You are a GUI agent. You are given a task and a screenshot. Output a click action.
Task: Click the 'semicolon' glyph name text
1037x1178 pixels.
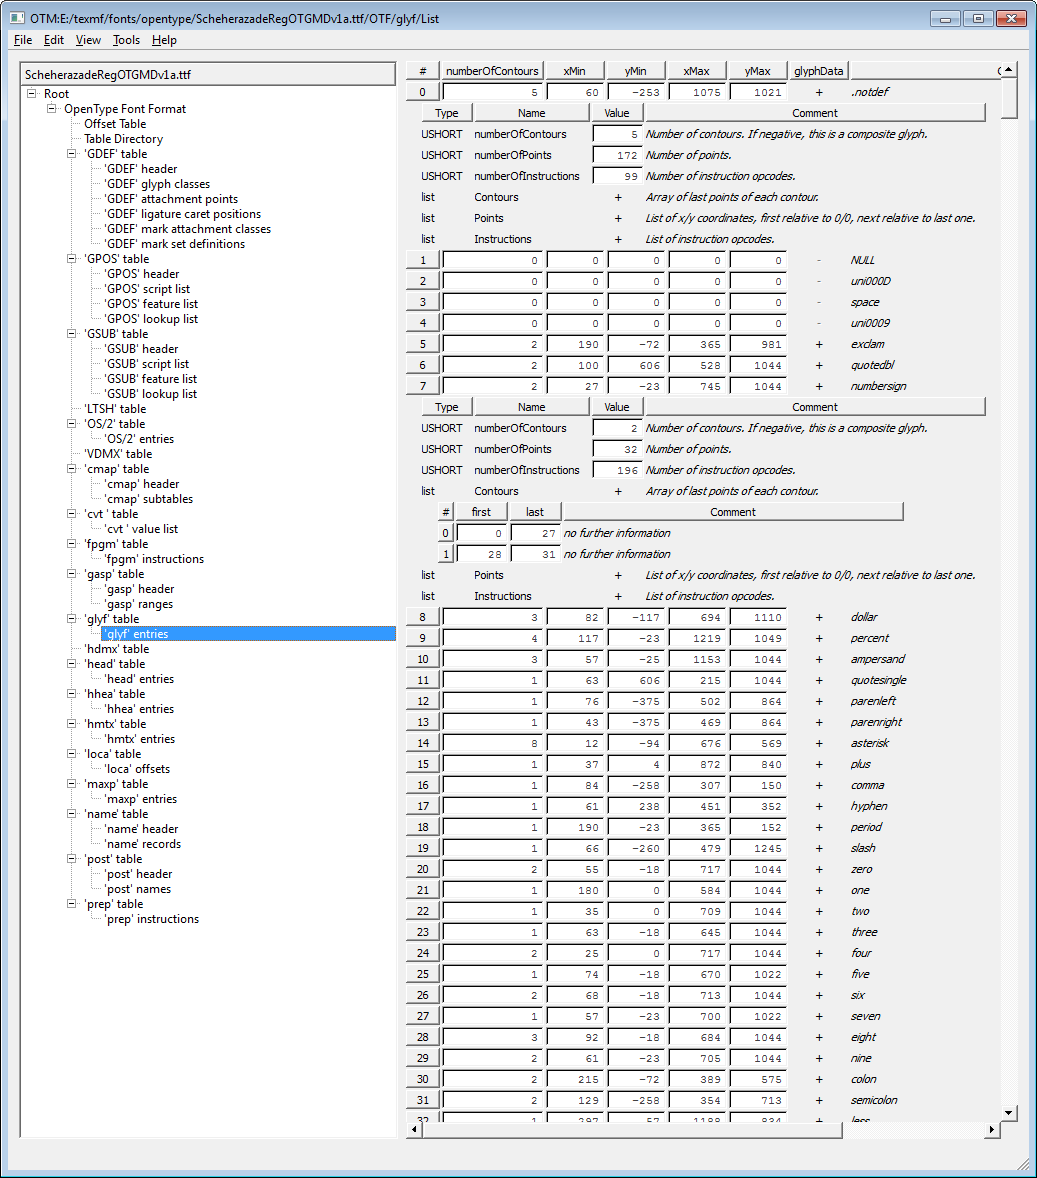click(x=874, y=1100)
